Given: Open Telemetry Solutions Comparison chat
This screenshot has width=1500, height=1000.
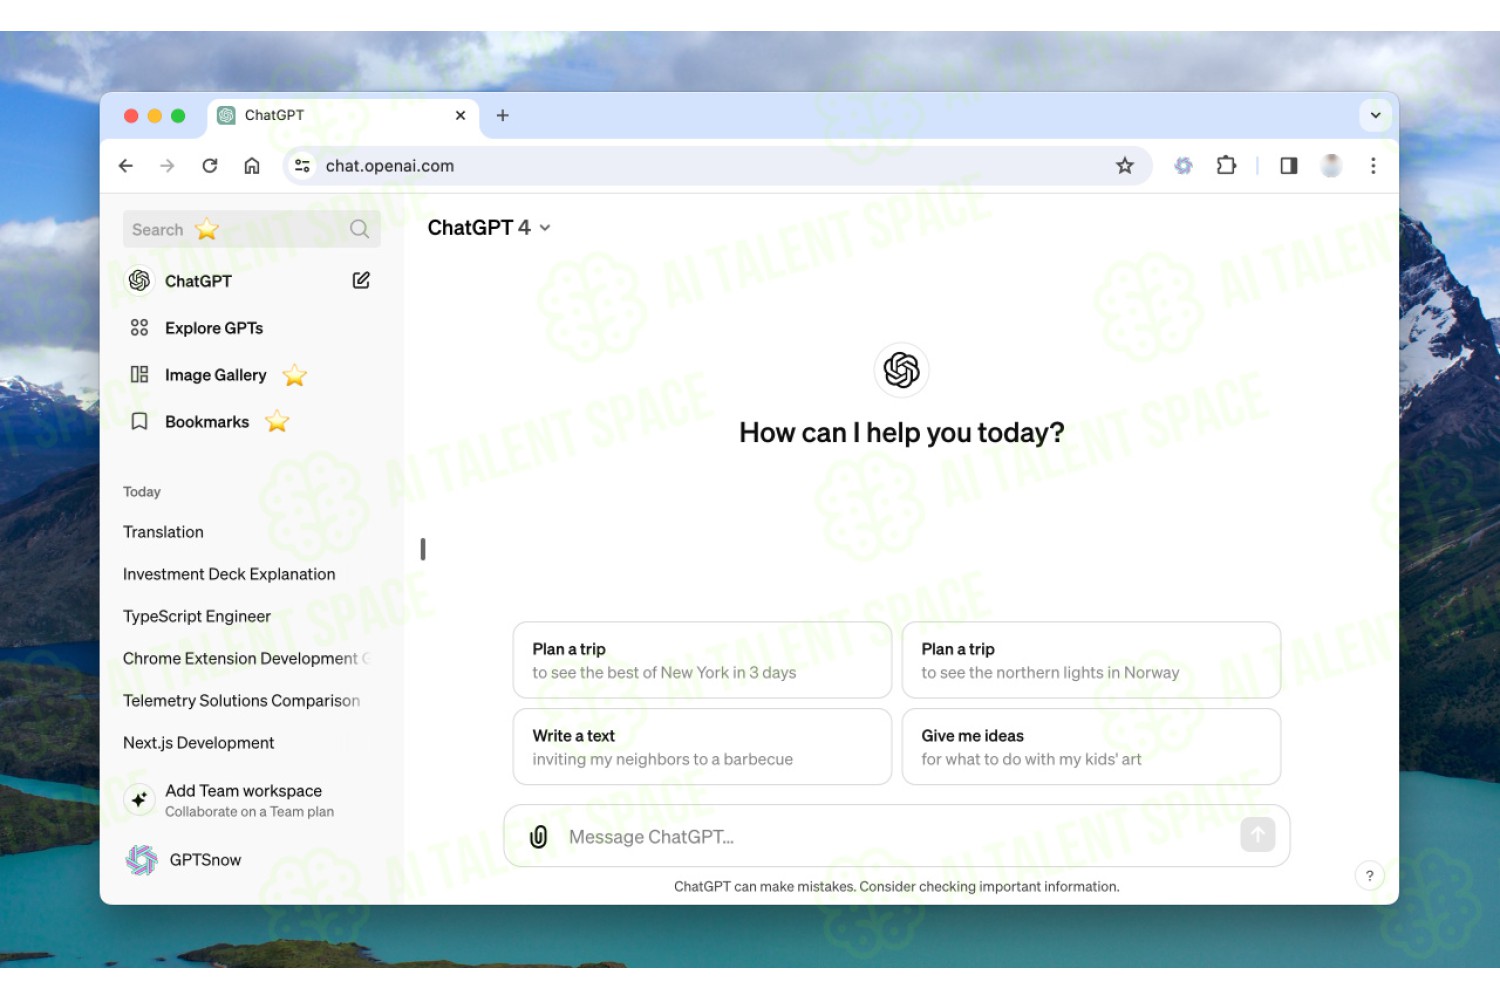Looking at the screenshot, I should click(242, 700).
